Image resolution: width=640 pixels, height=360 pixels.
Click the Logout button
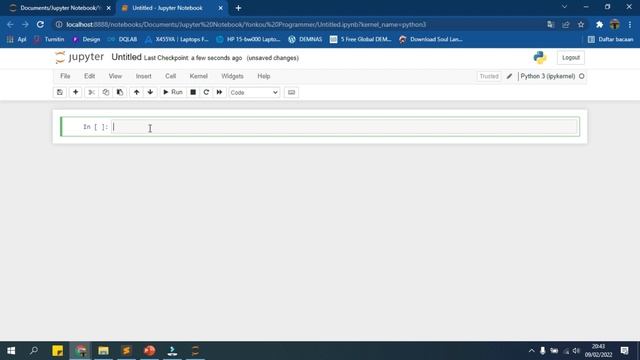(571, 58)
